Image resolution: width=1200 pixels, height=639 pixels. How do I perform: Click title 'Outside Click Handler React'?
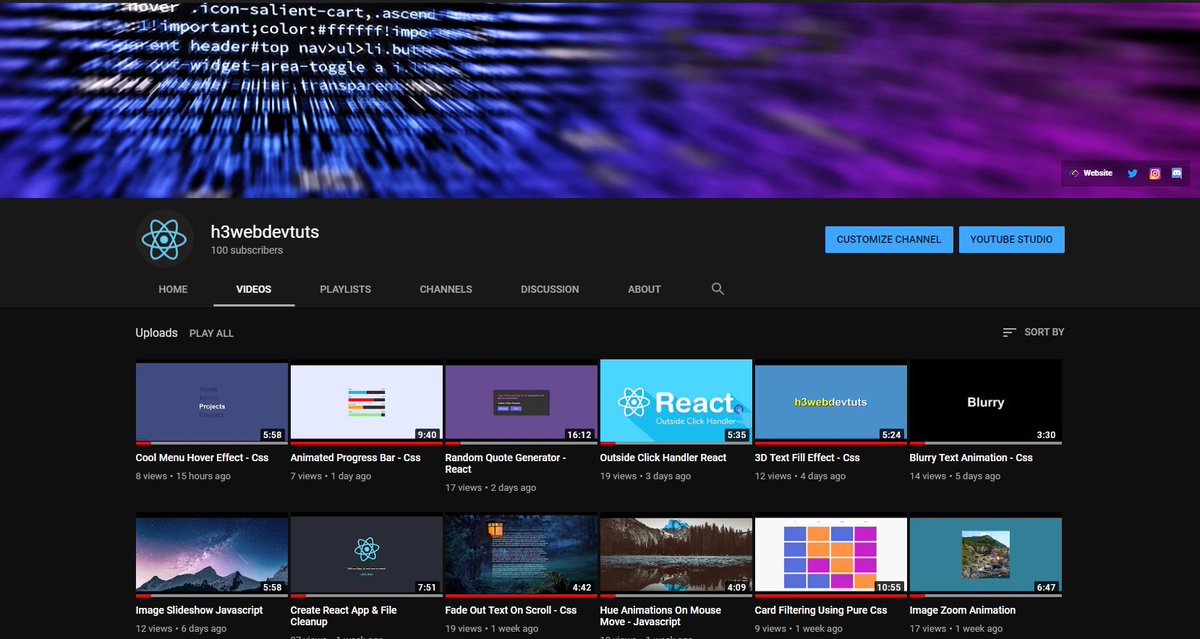pyautogui.click(x=663, y=458)
